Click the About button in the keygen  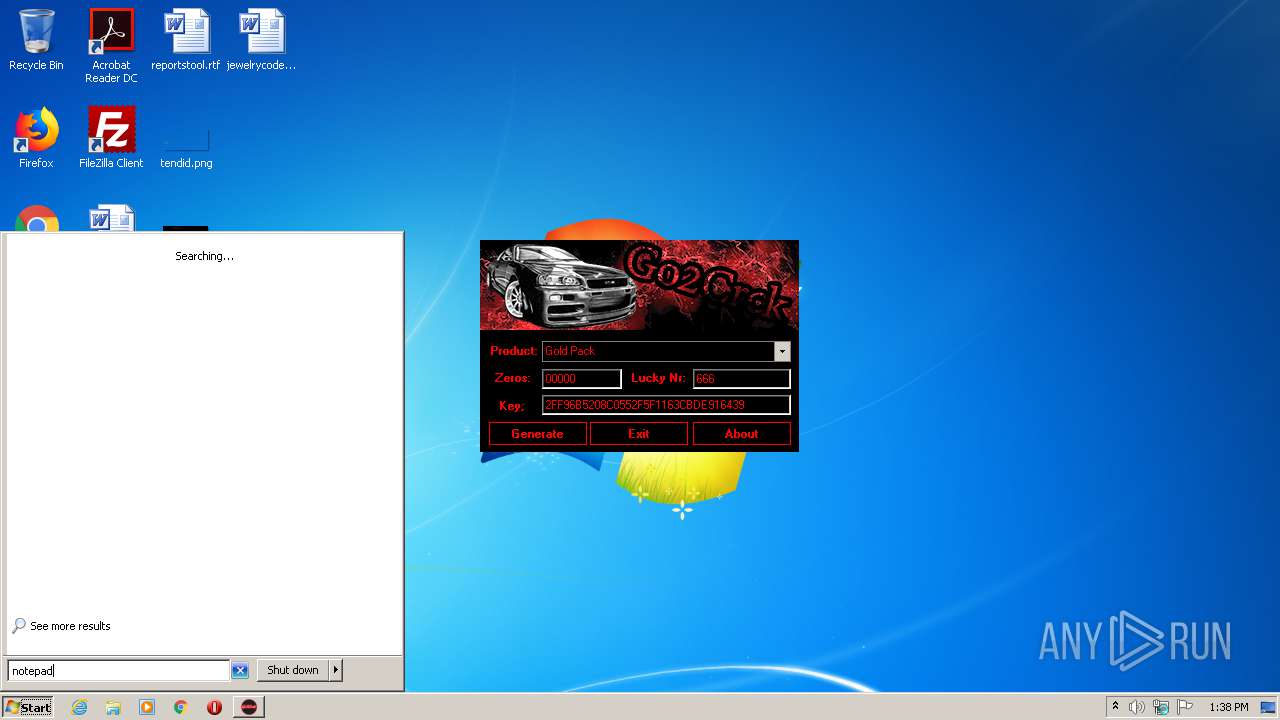(741, 434)
